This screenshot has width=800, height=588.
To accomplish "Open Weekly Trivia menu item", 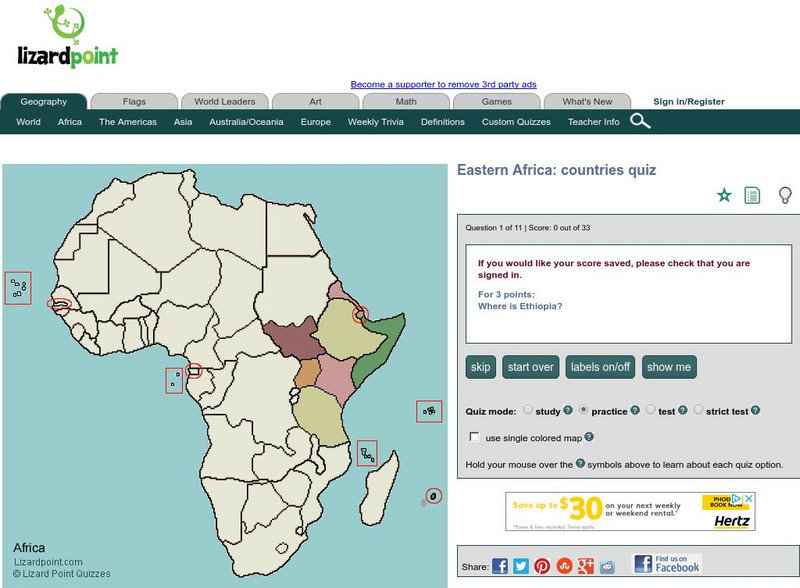I will pyautogui.click(x=376, y=122).
